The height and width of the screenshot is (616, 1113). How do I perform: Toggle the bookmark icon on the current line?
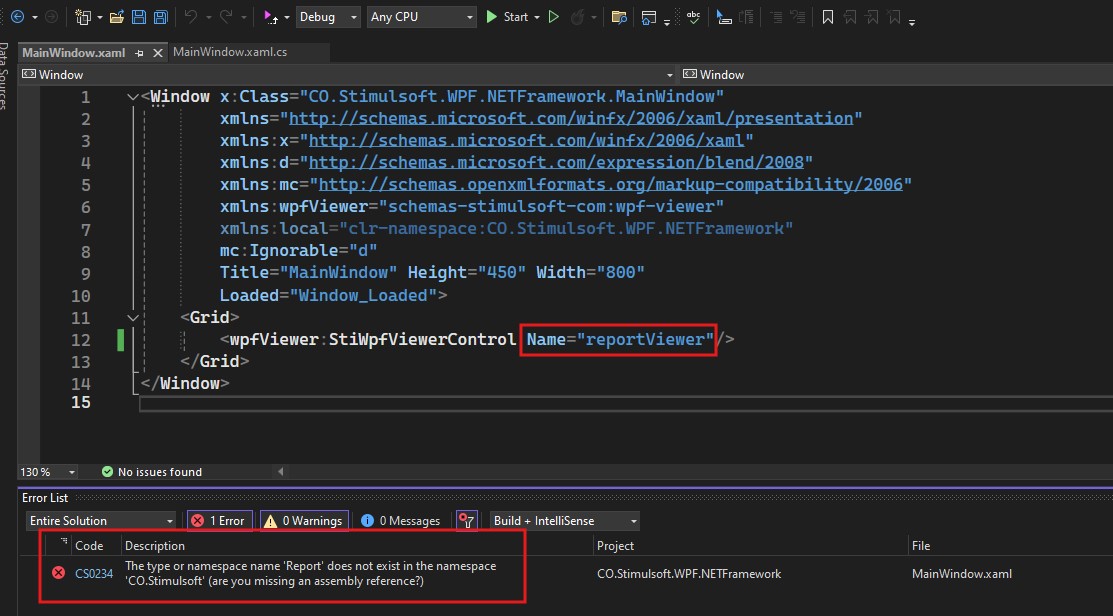point(828,17)
